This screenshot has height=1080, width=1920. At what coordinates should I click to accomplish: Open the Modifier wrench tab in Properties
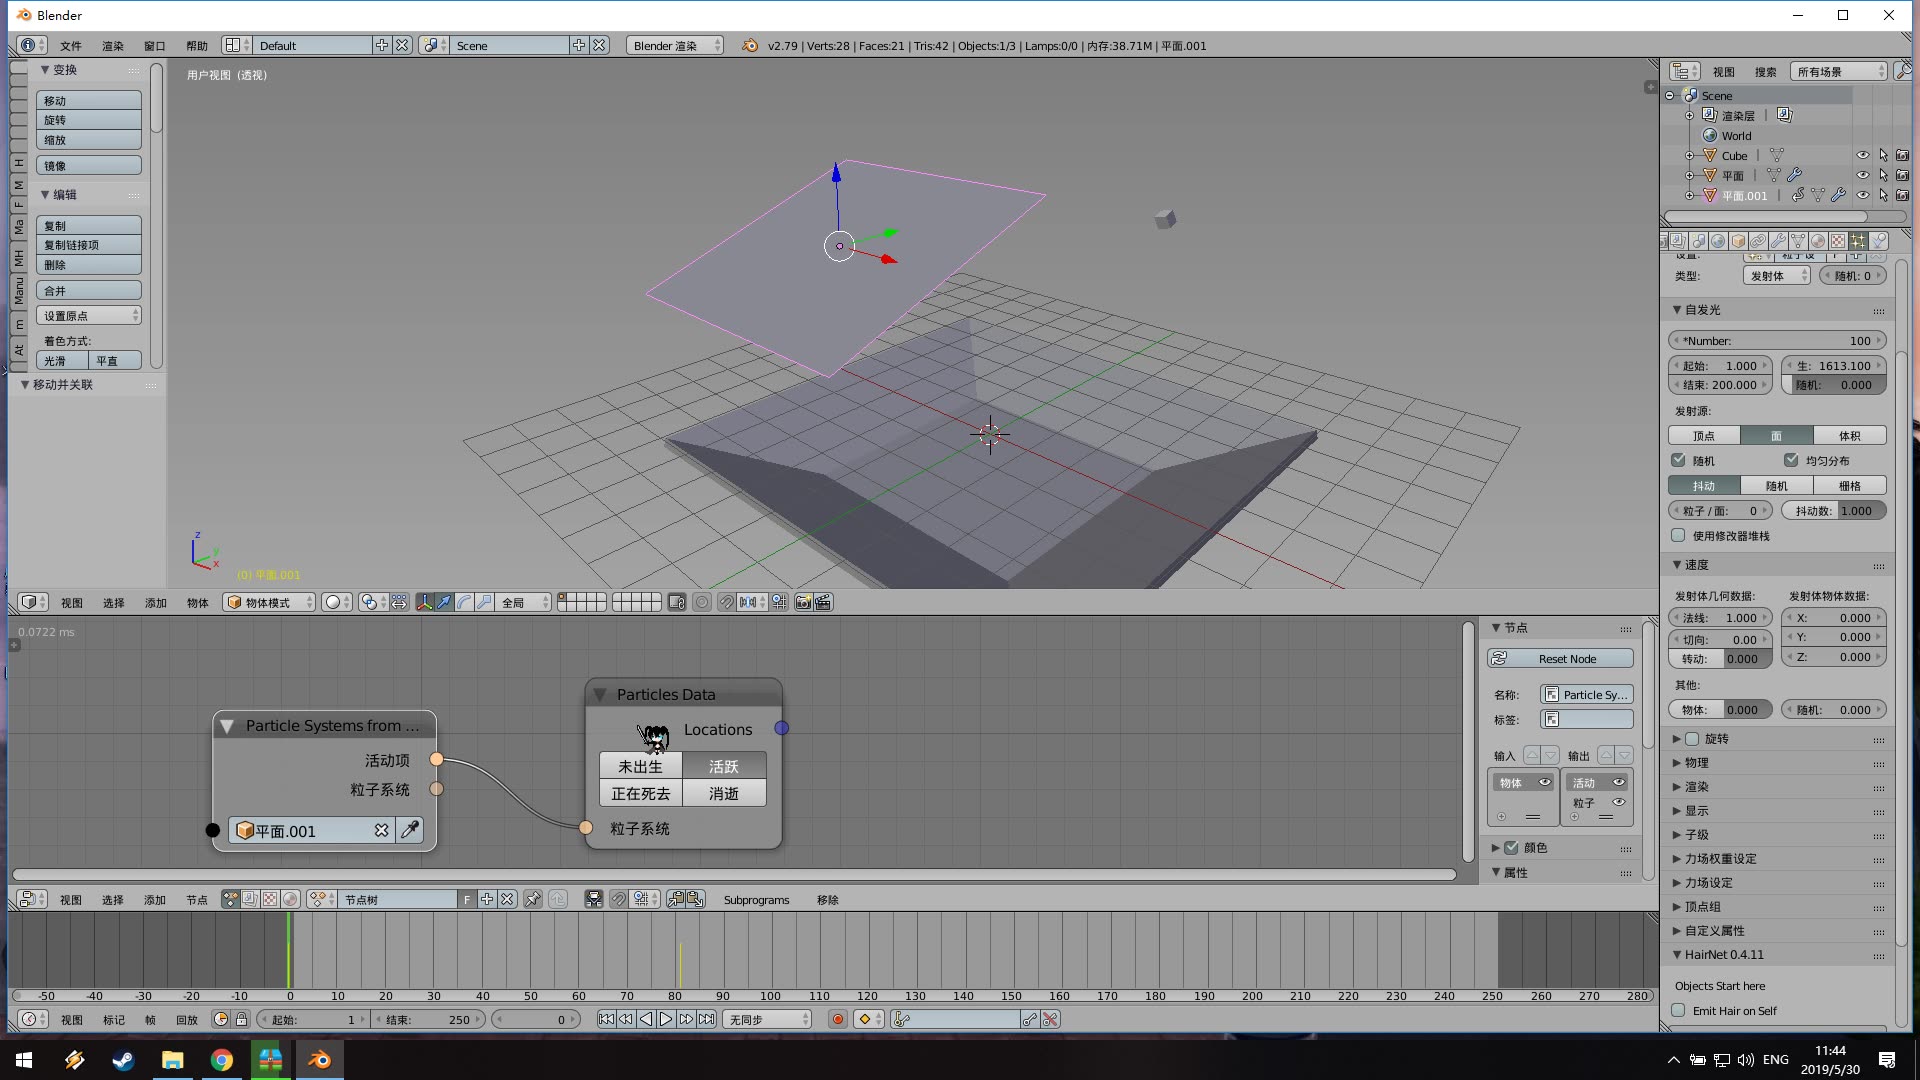(x=1778, y=241)
